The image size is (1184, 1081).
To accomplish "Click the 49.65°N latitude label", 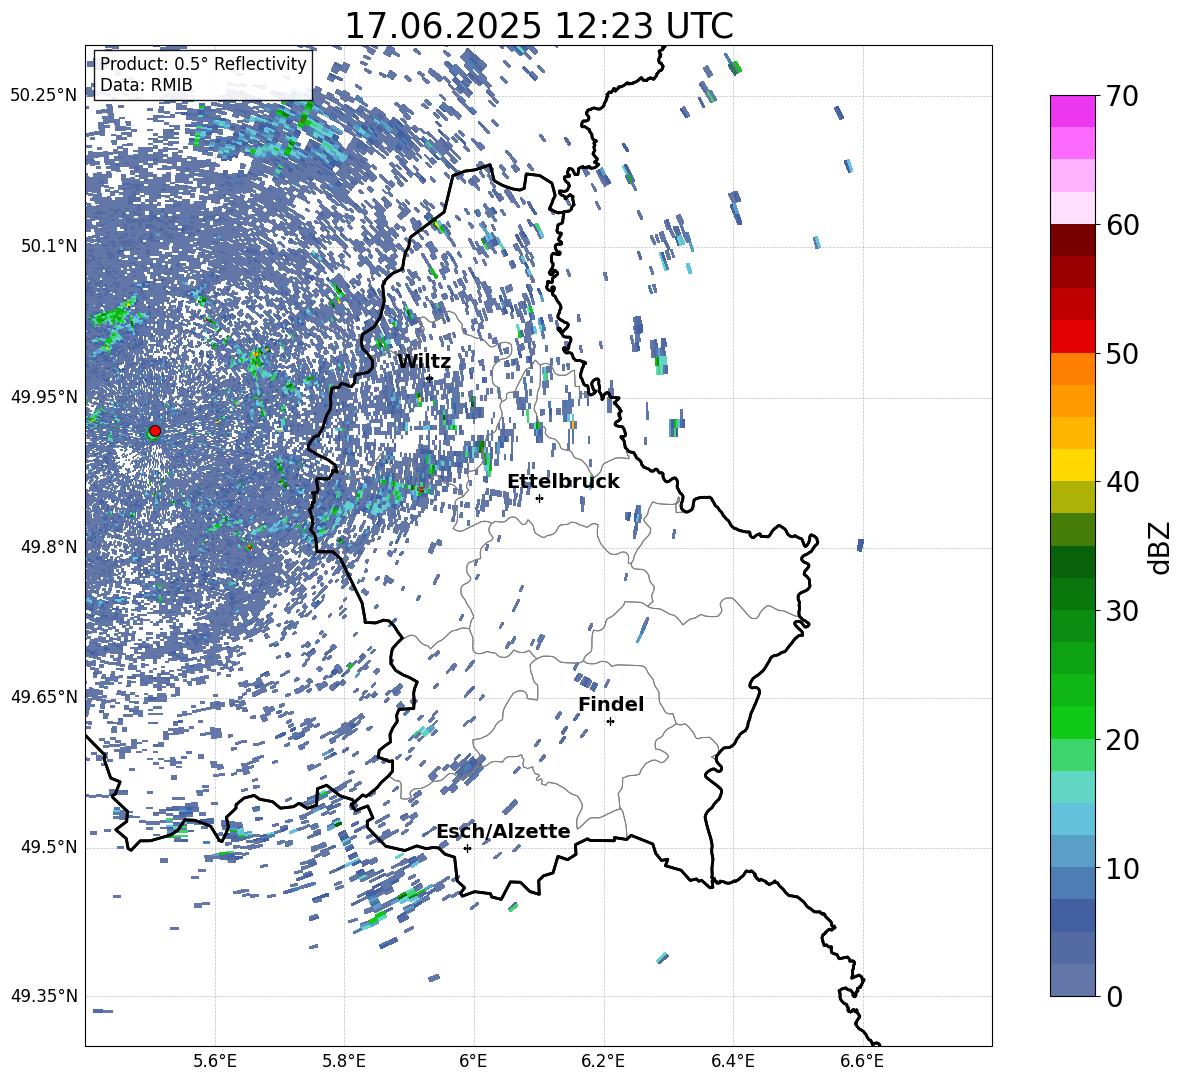I will tap(44, 697).
